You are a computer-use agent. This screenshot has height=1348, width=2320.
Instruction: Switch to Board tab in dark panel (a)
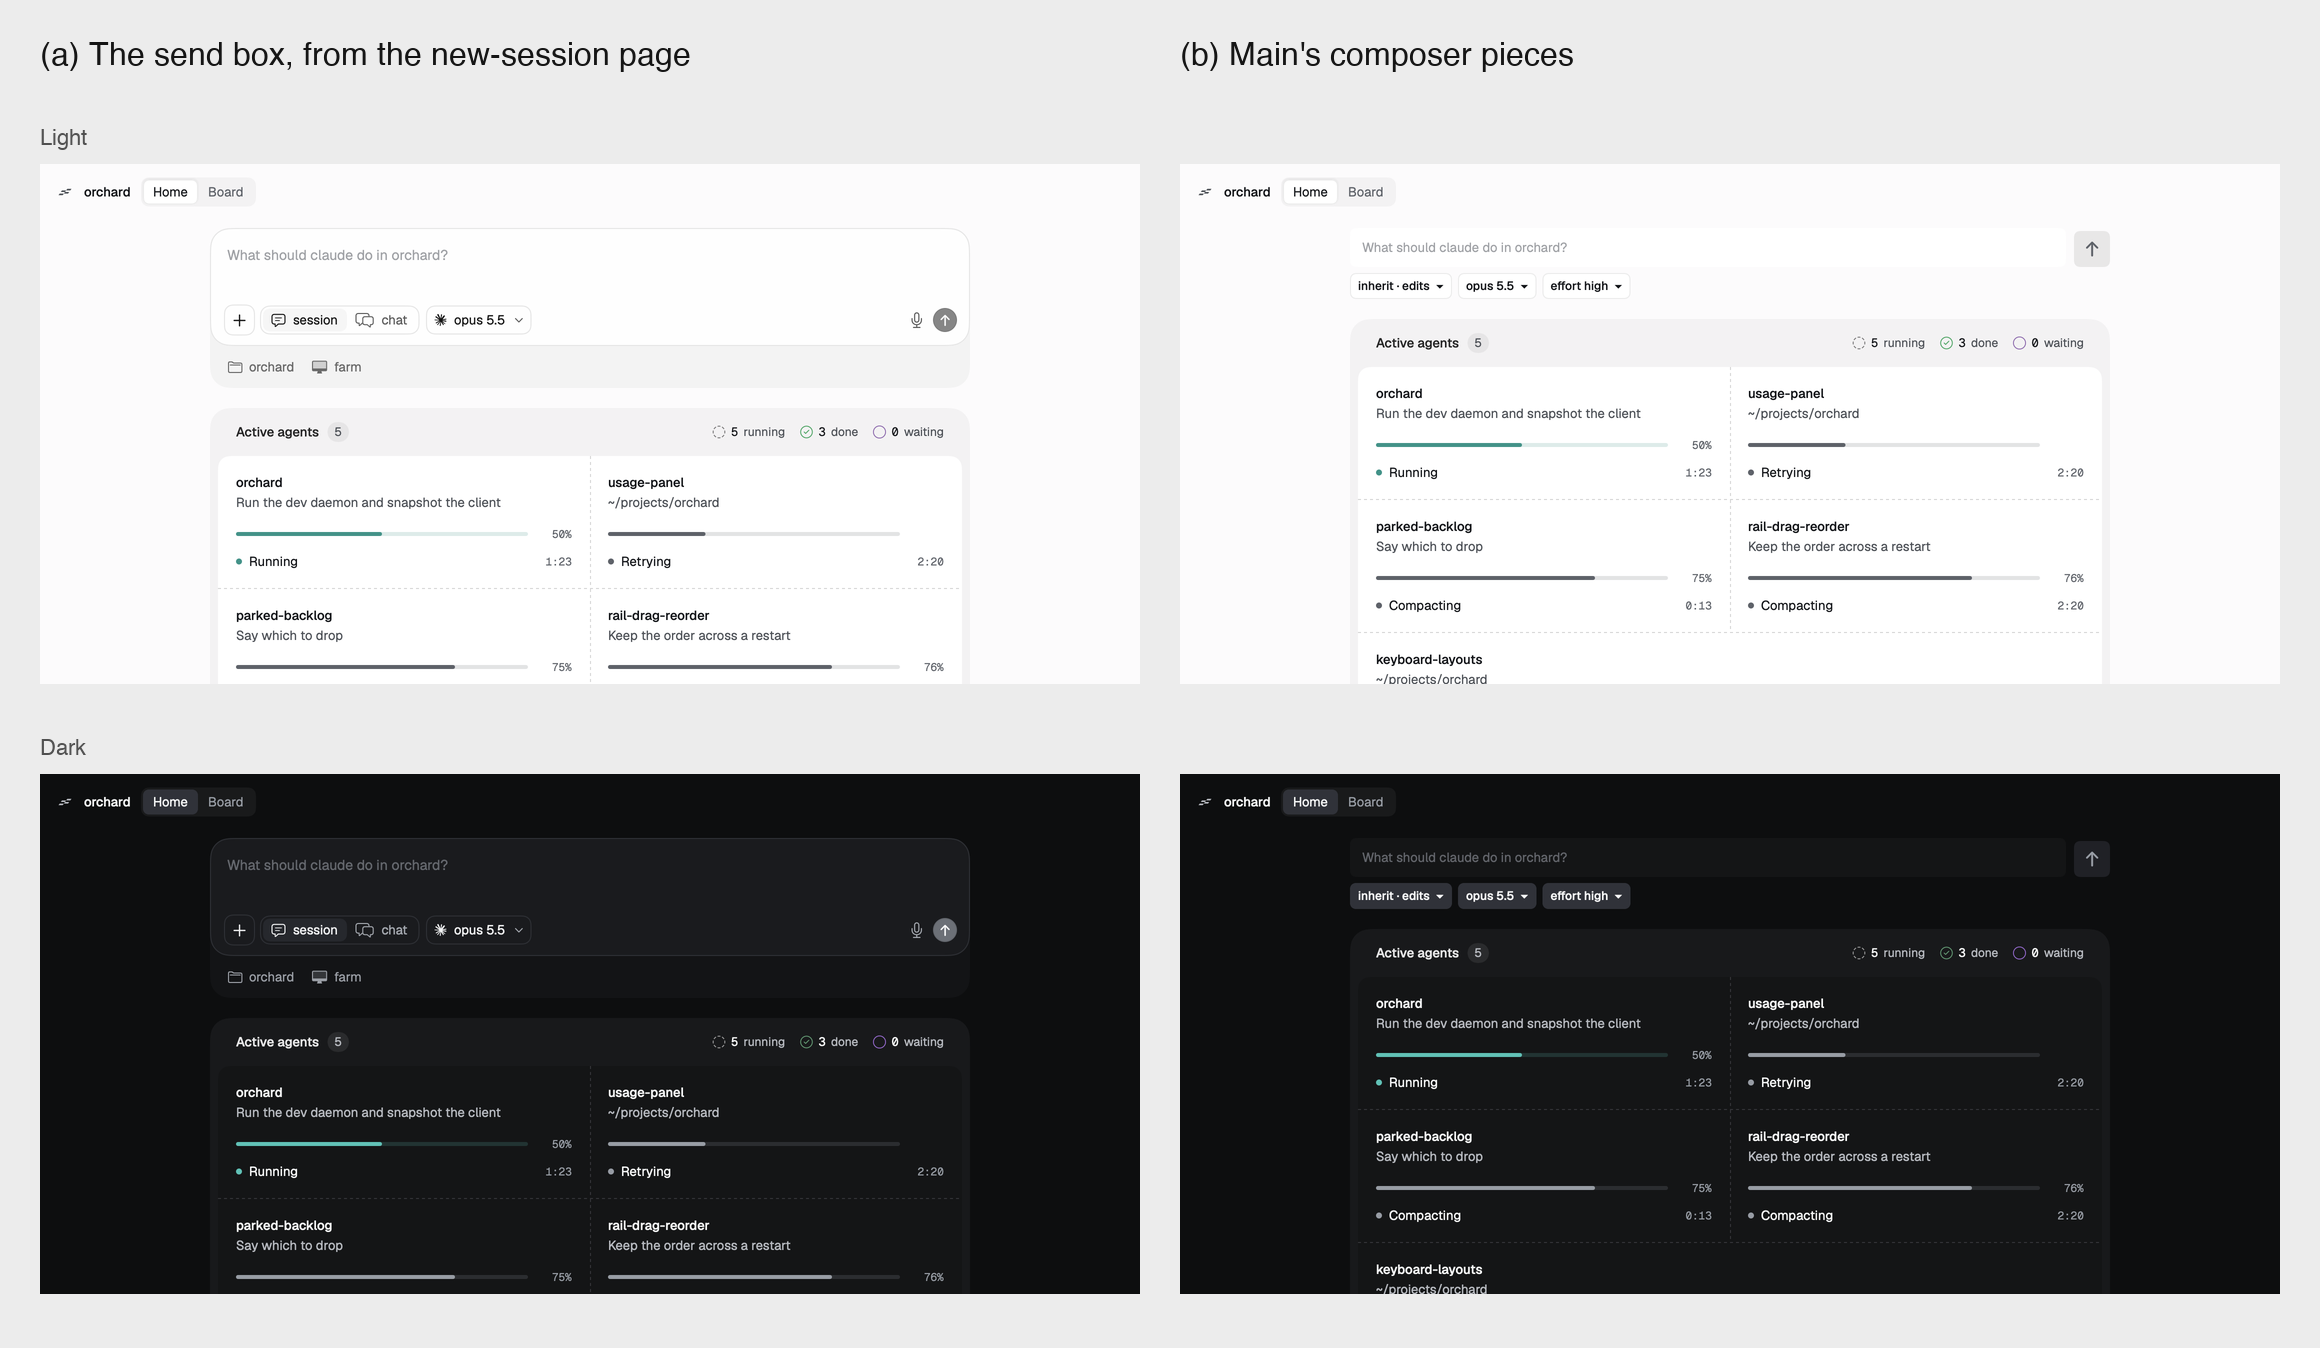click(x=225, y=802)
